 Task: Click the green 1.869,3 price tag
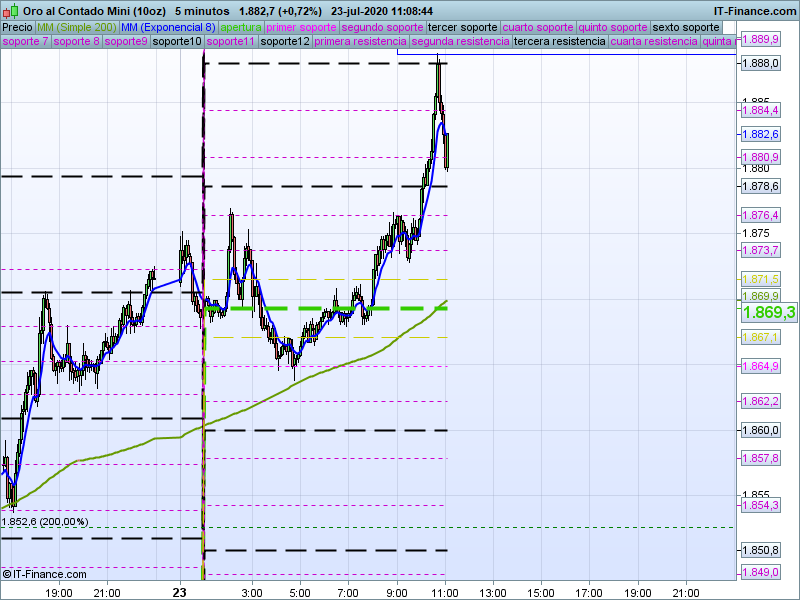[x=769, y=313]
